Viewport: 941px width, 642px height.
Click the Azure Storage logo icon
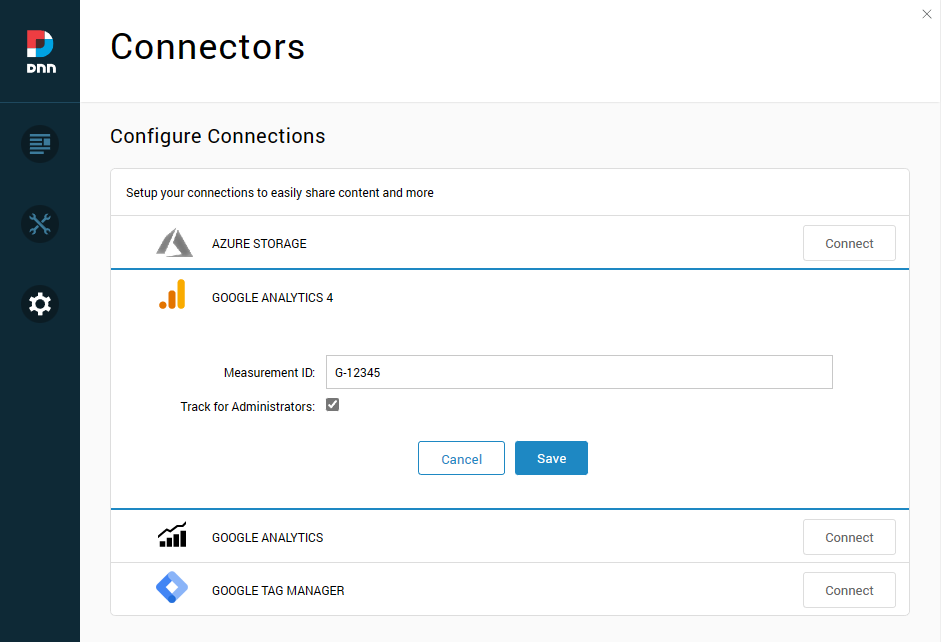(x=174, y=243)
